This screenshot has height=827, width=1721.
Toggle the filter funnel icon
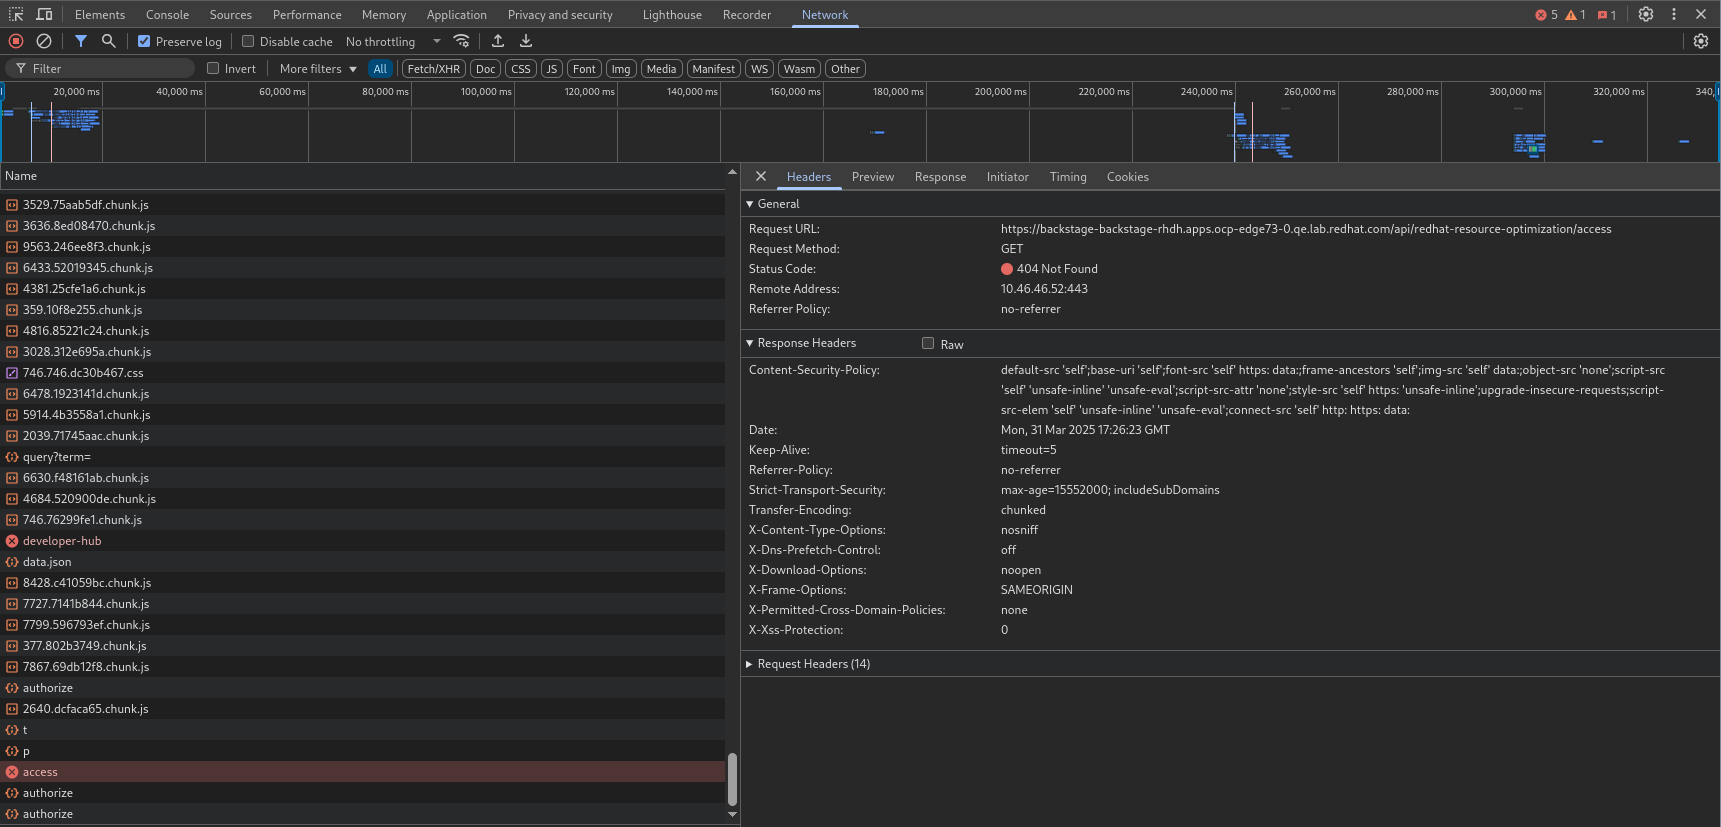pos(81,41)
